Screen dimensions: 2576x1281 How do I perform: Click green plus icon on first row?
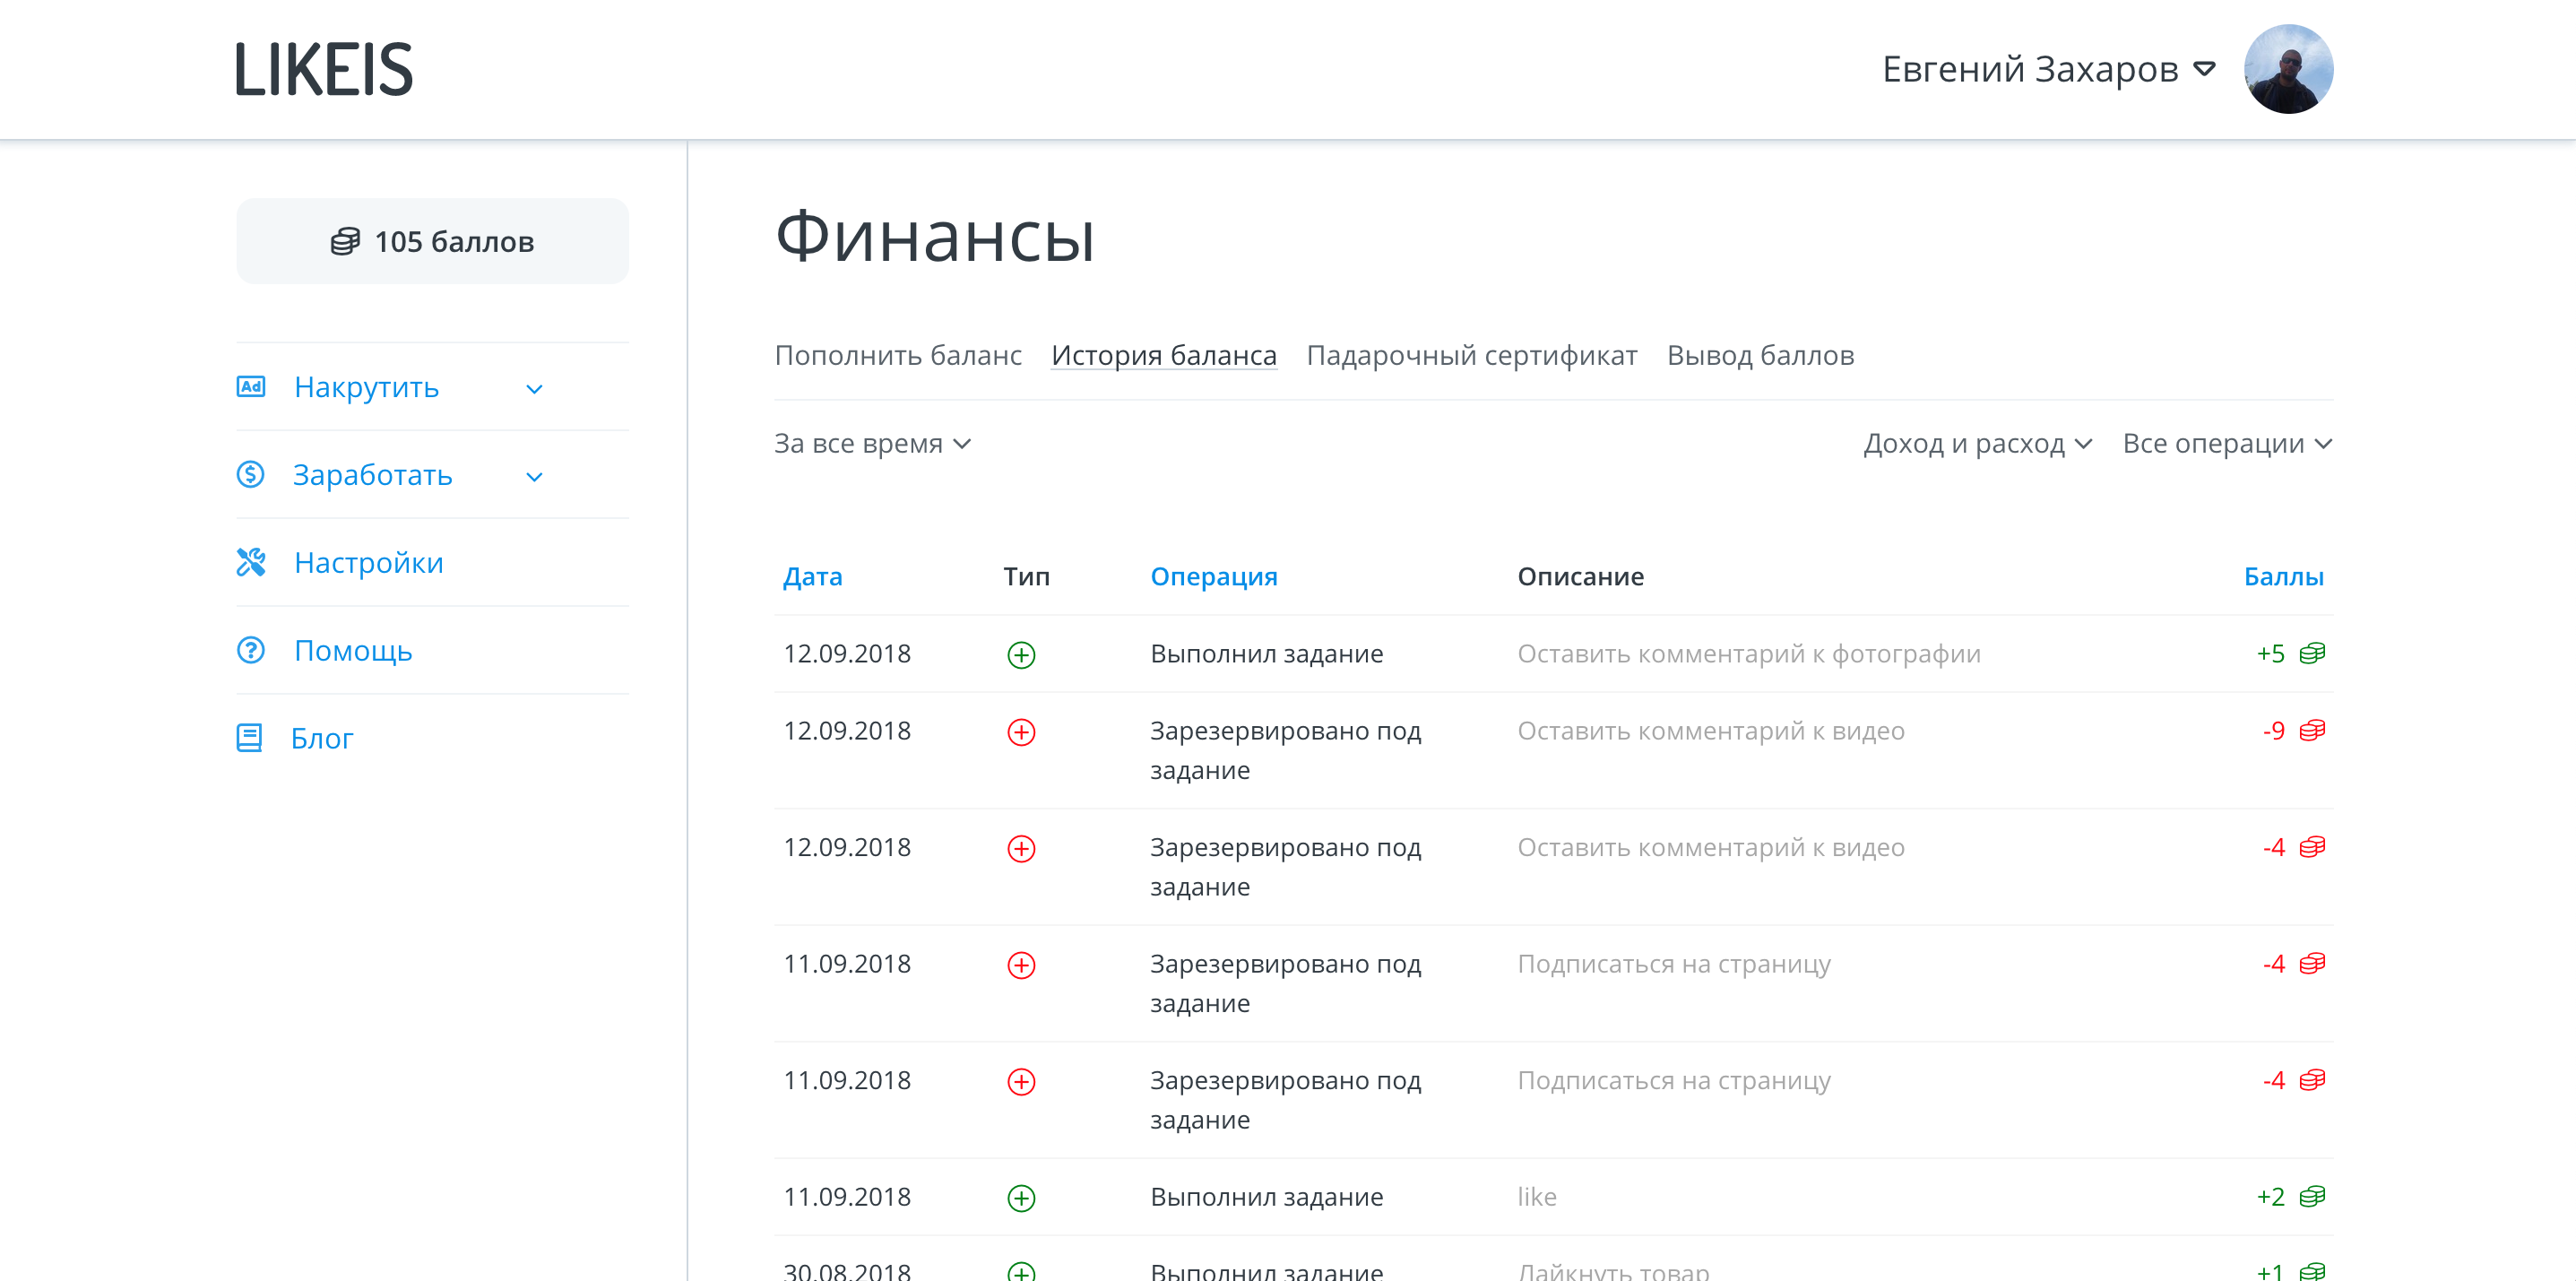click(x=1021, y=655)
